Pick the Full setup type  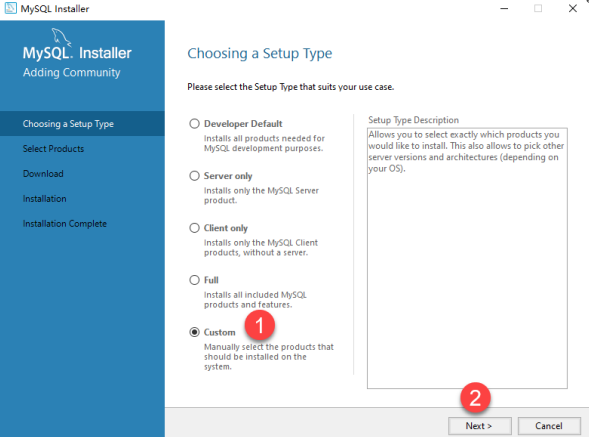[194, 280]
